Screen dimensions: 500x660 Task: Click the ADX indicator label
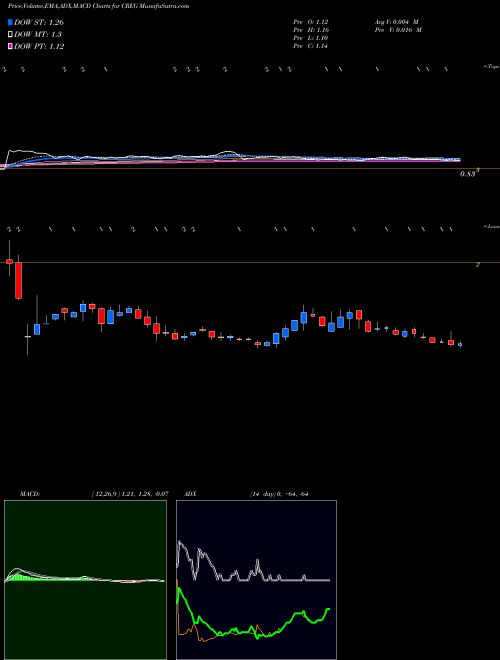pyautogui.click(x=191, y=493)
